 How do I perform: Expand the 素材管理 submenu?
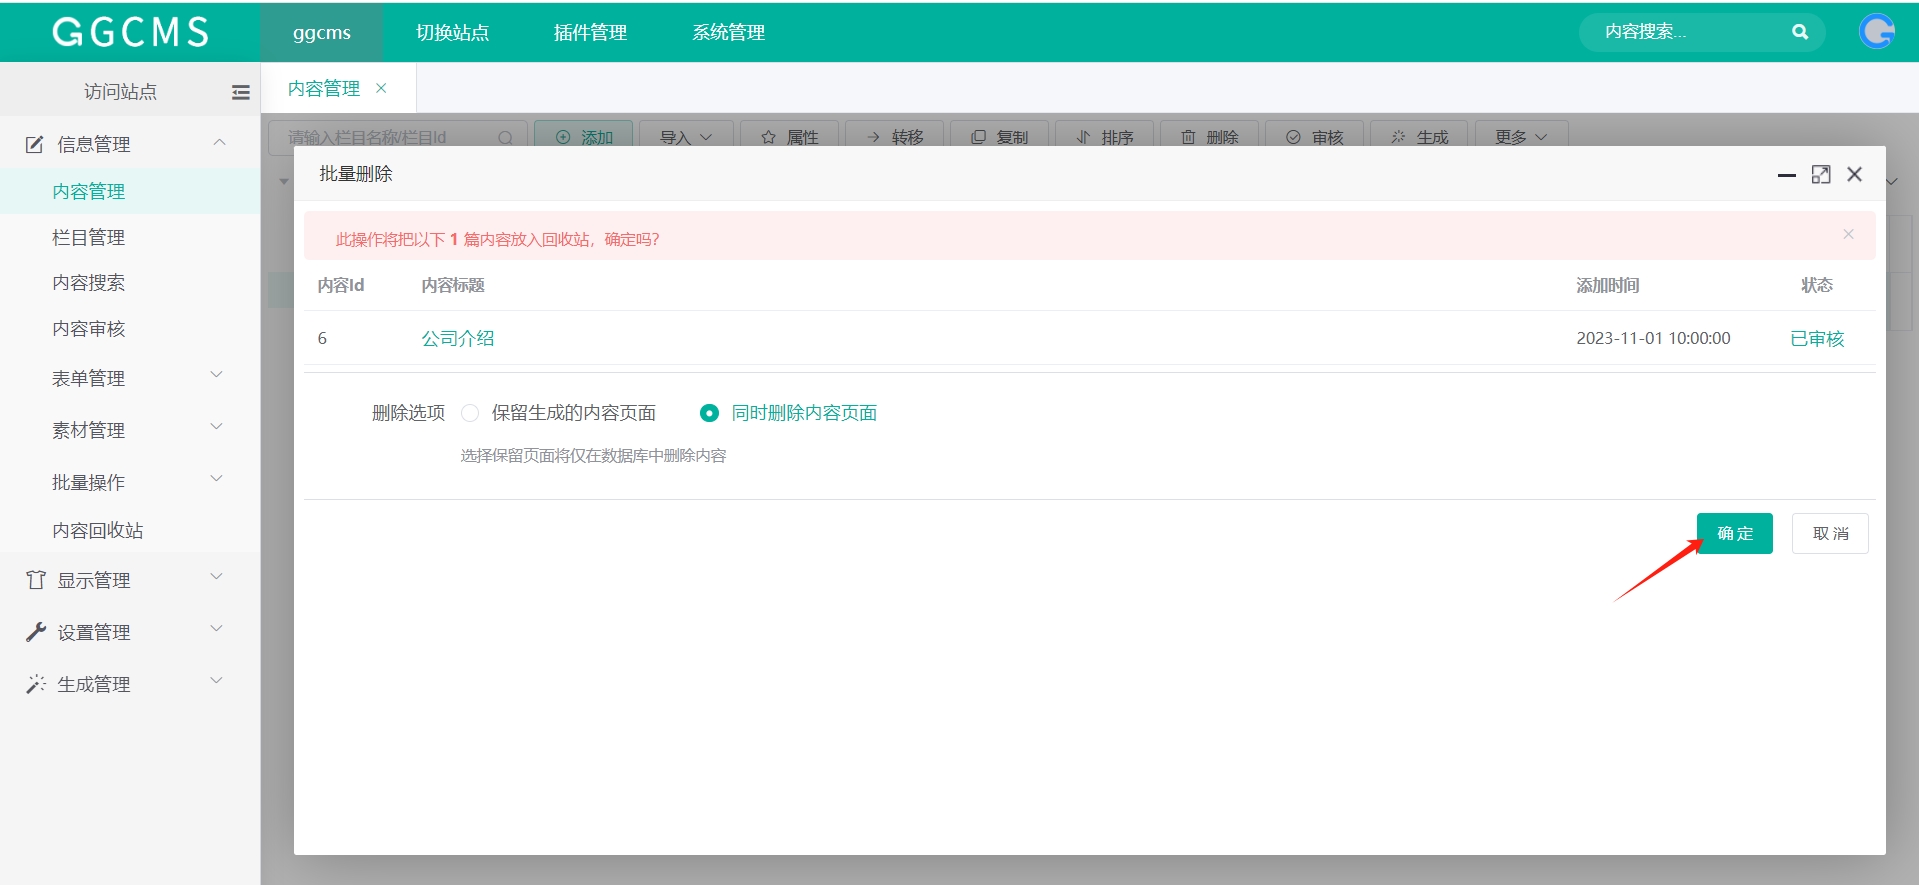tap(216, 427)
